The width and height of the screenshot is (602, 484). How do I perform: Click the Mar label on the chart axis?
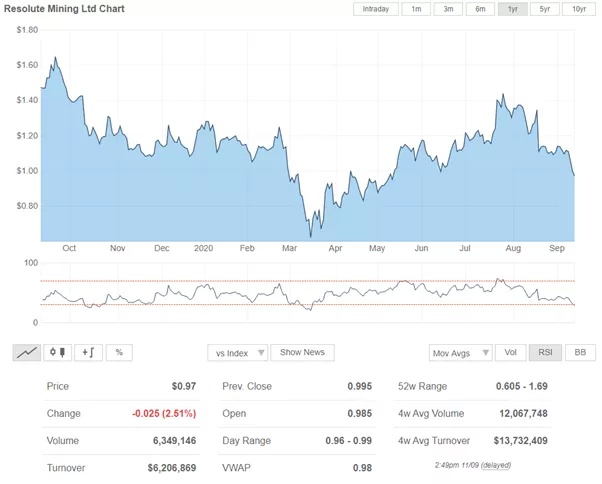tap(289, 248)
